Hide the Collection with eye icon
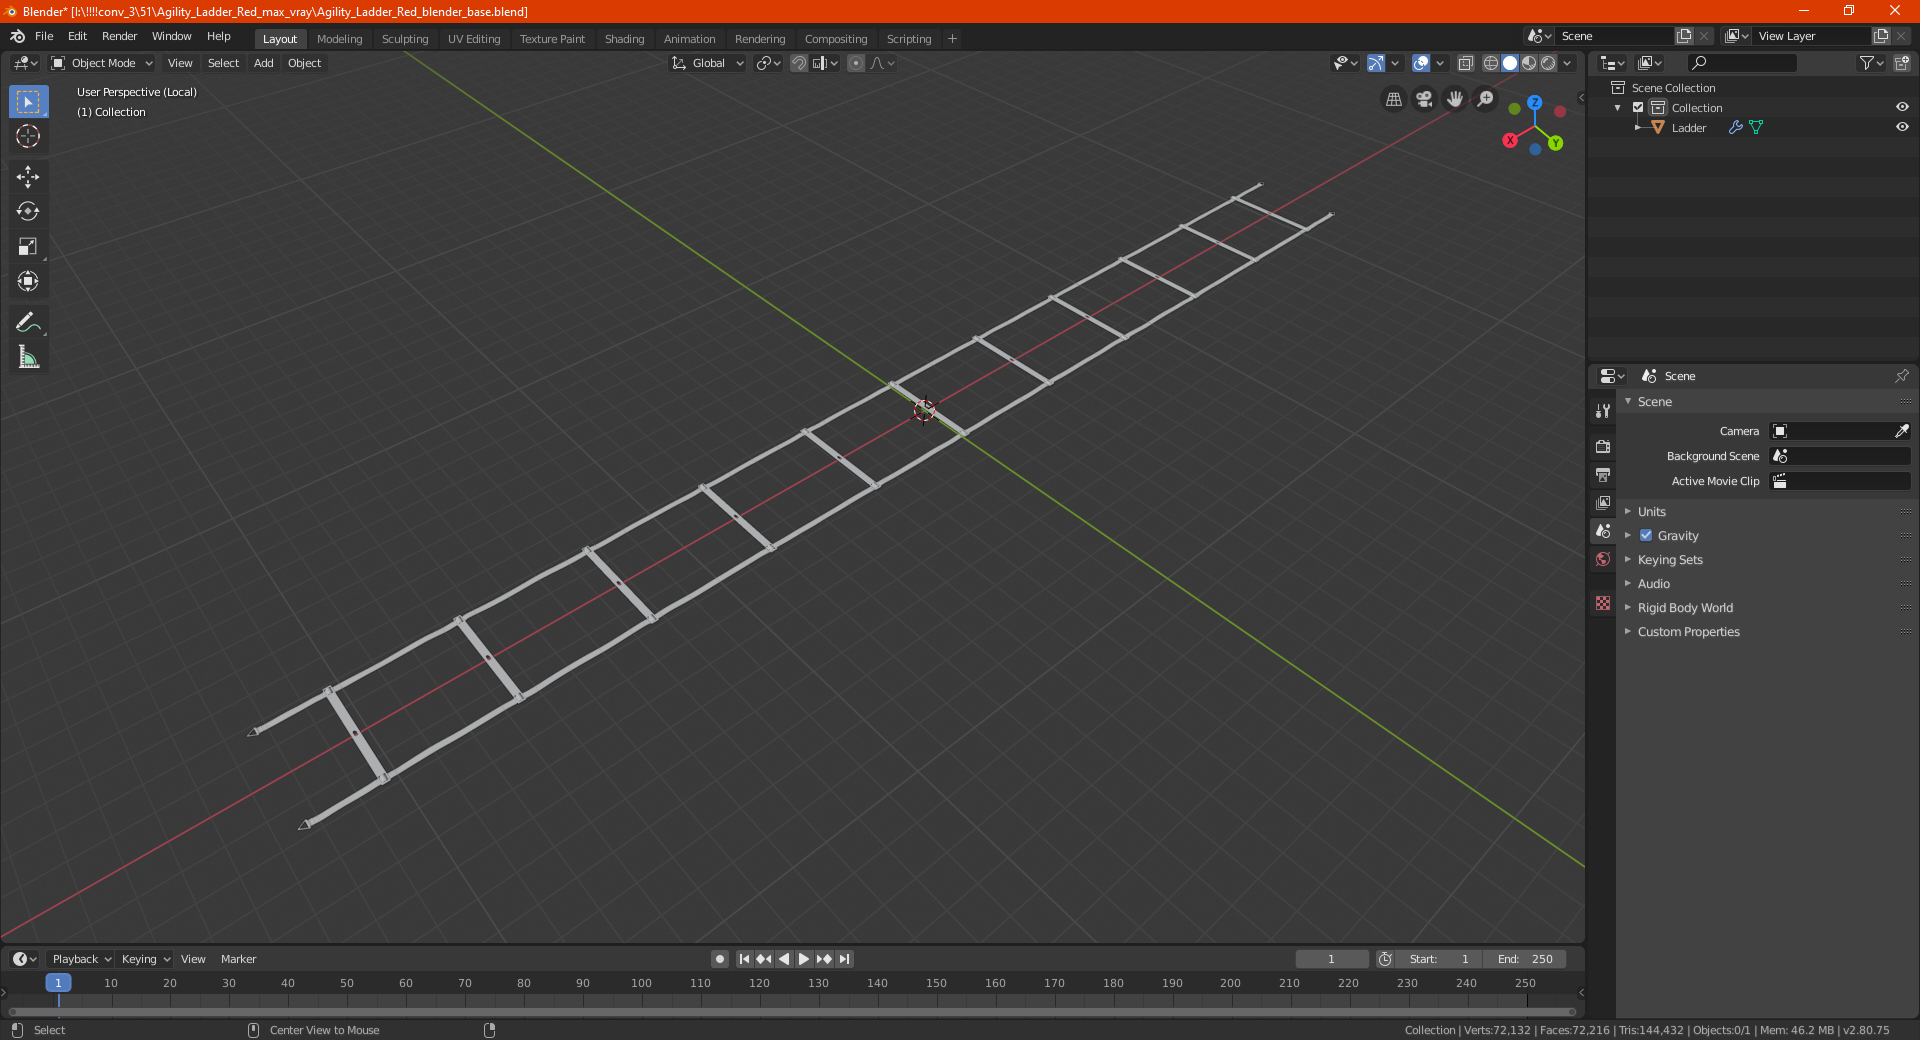The width and height of the screenshot is (1920, 1040). pos(1902,107)
